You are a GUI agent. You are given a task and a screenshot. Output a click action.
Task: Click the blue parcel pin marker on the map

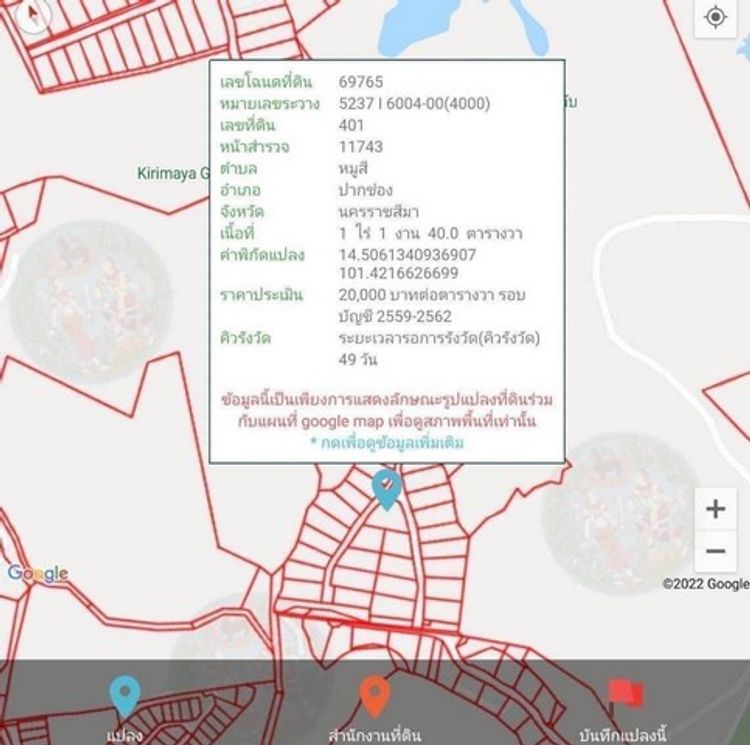(386, 488)
